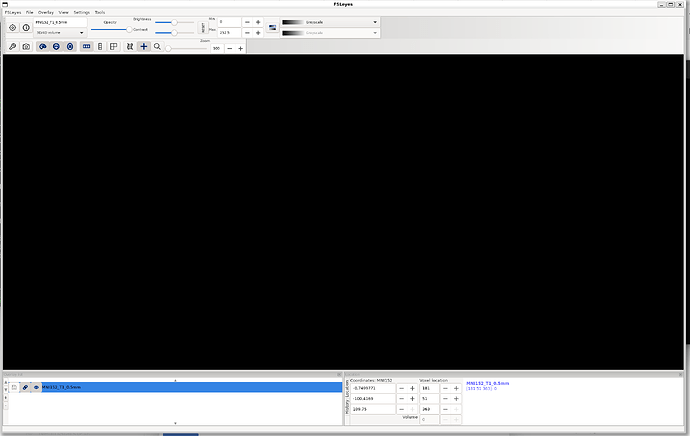Toggle the sagittal canvas view
The height and width of the screenshot is (436, 690).
(x=43, y=47)
